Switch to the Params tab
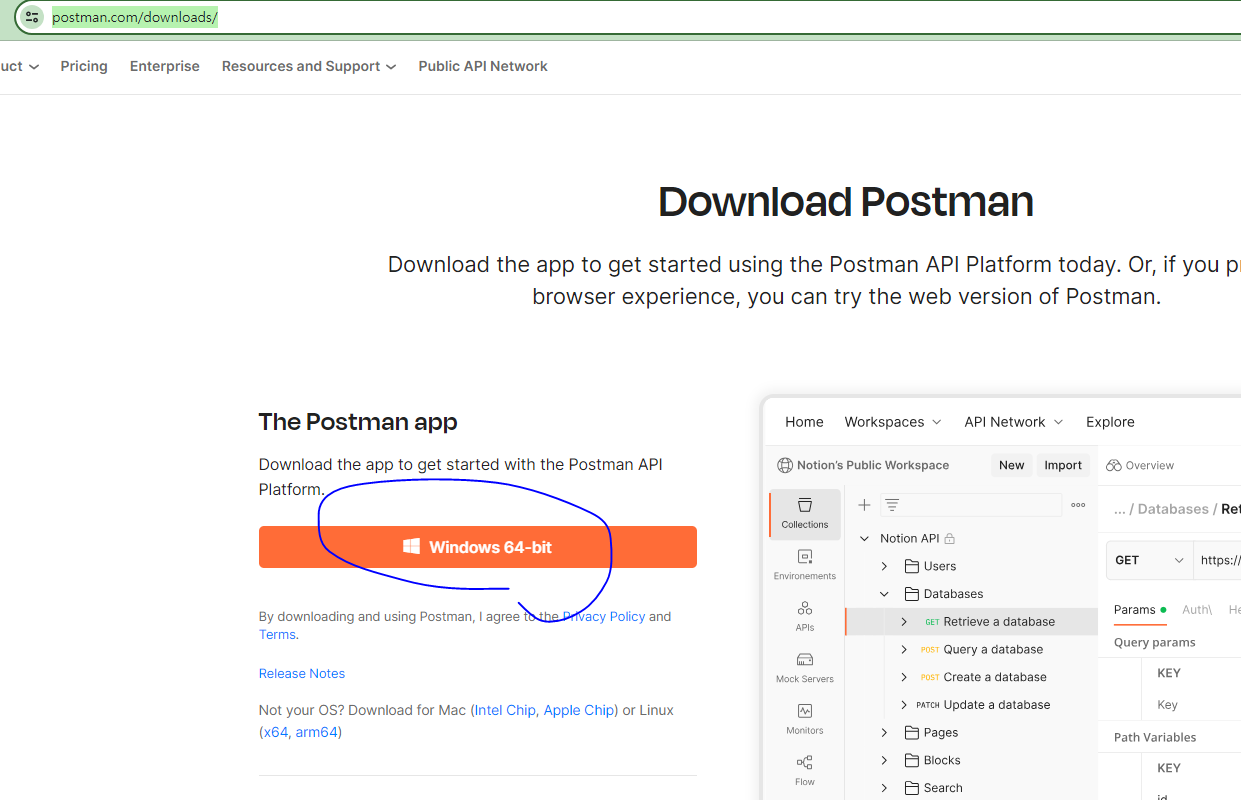The image size is (1241, 800). (1139, 609)
